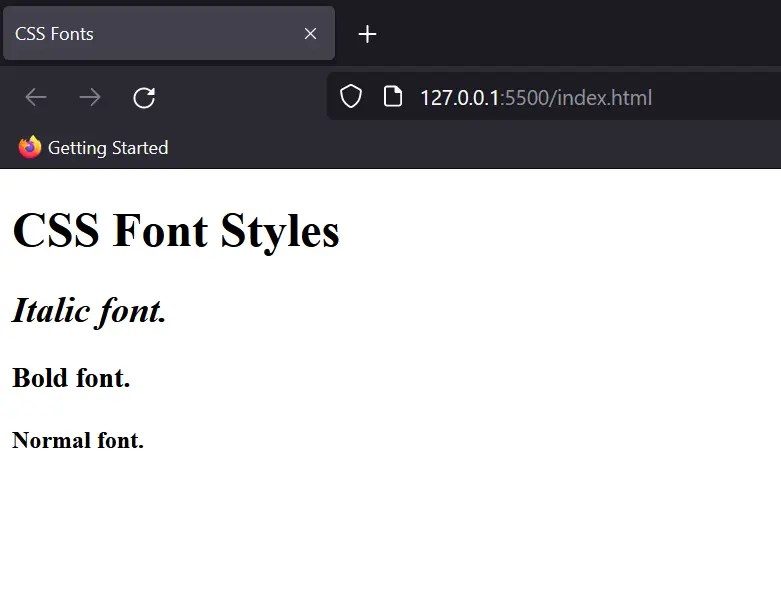This screenshot has width=781, height=615.
Task: Focus the address bar URL 127.0.0.1:5500/index.html
Action: 536,98
